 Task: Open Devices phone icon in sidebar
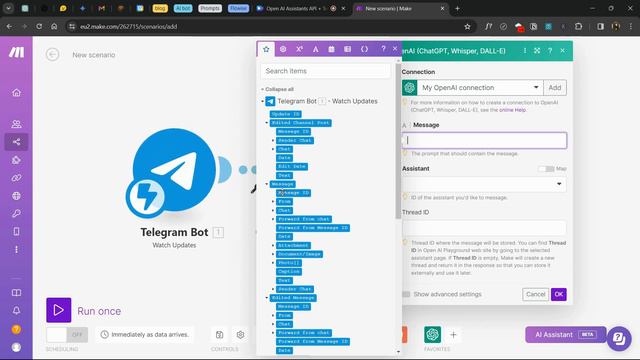click(16, 231)
